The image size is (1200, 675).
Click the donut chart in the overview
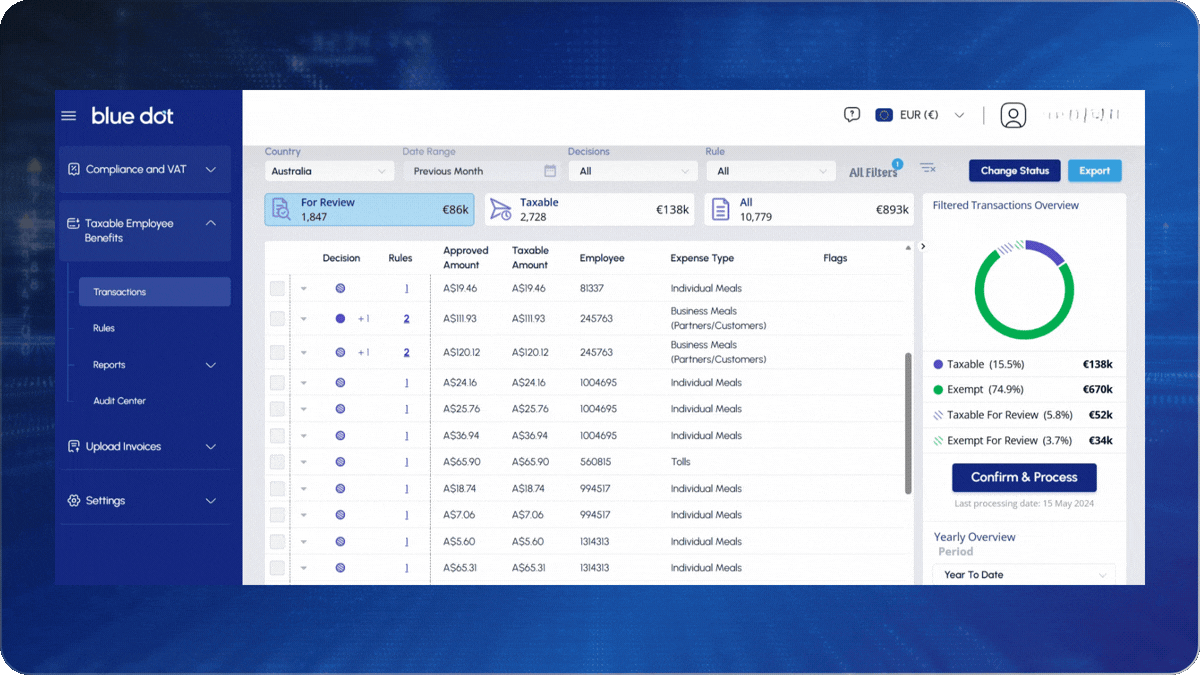(x=1024, y=290)
